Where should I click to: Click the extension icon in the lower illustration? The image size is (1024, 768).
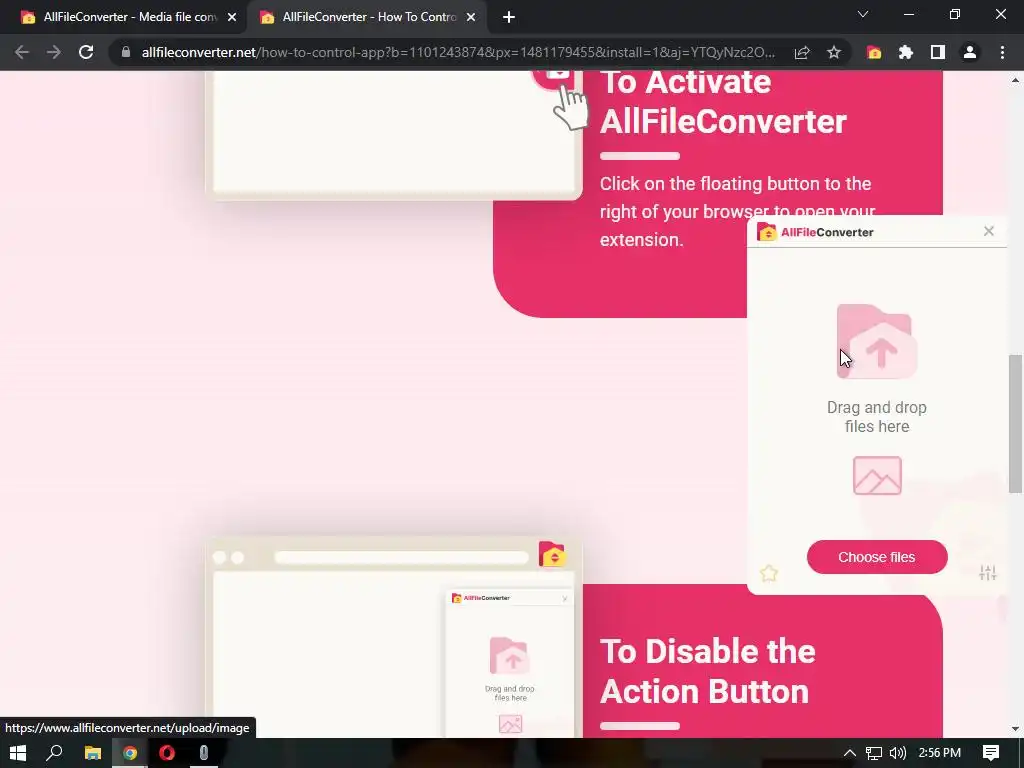[552, 554]
